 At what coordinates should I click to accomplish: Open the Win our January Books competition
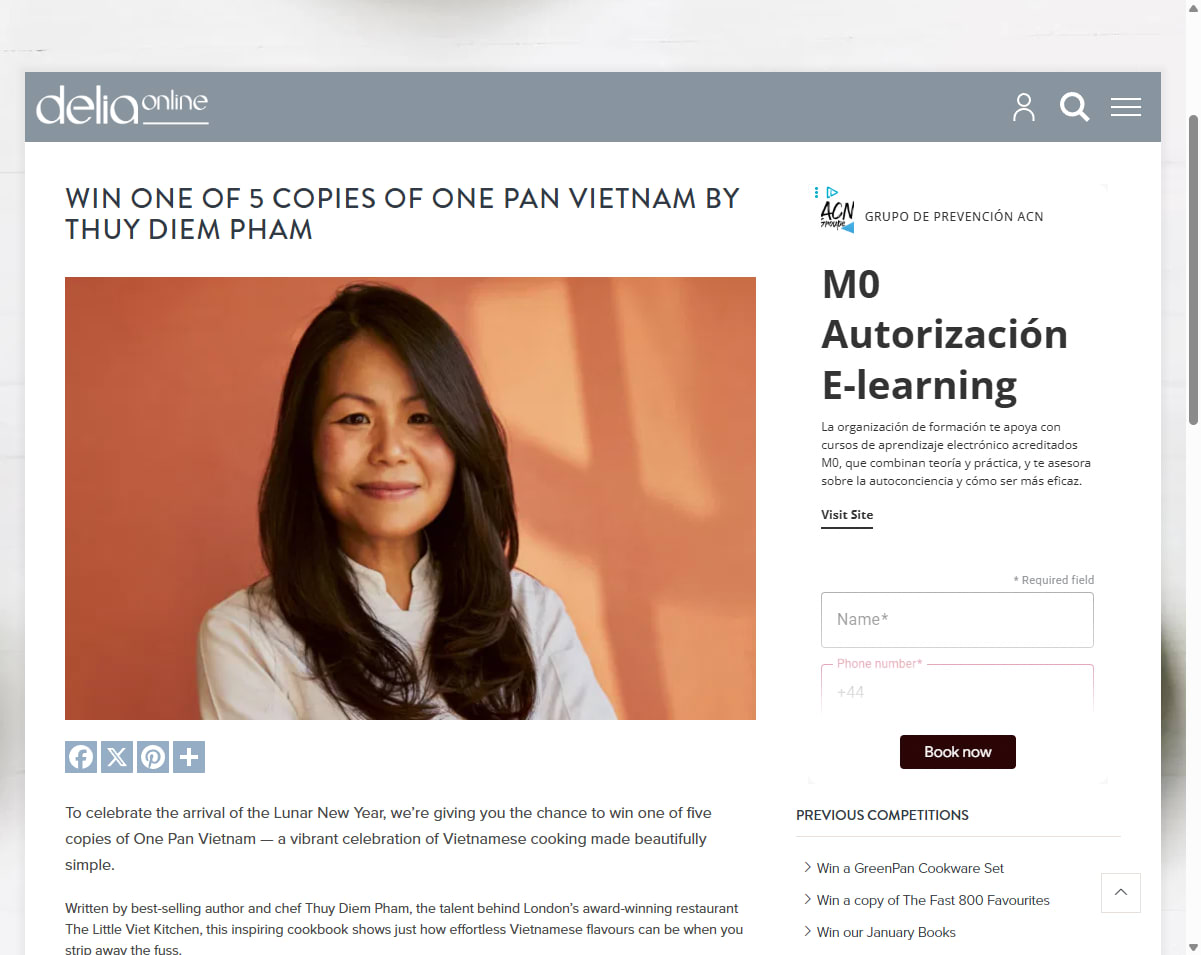pos(886,932)
